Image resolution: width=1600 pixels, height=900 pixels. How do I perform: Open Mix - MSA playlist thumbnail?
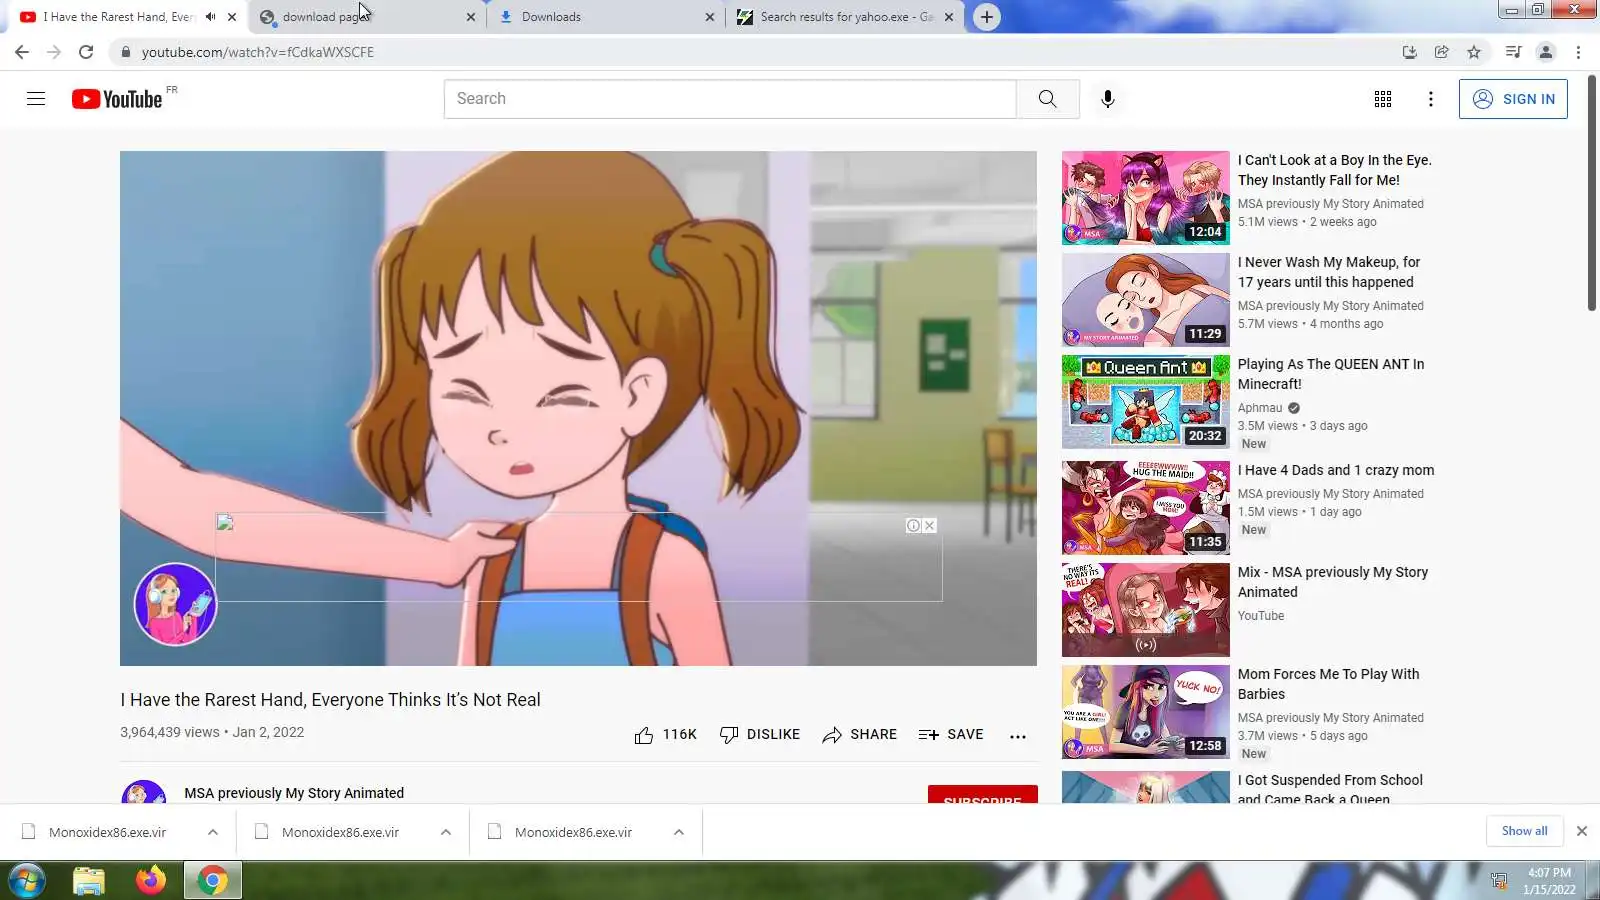click(x=1146, y=610)
